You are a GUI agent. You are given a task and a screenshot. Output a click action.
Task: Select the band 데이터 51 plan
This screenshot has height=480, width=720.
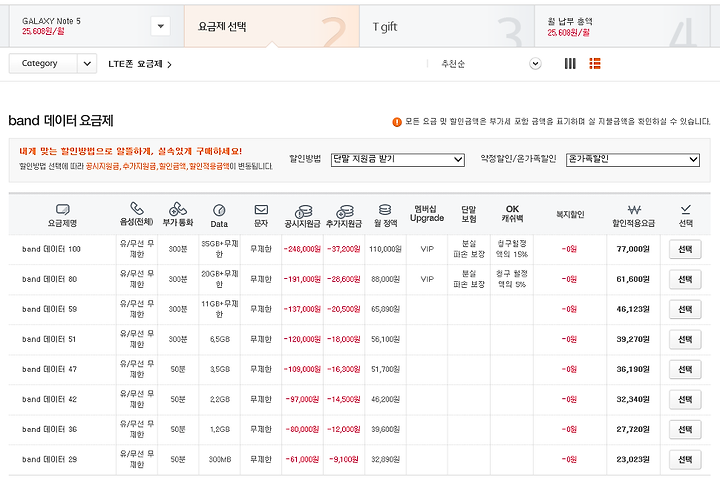click(x=685, y=339)
